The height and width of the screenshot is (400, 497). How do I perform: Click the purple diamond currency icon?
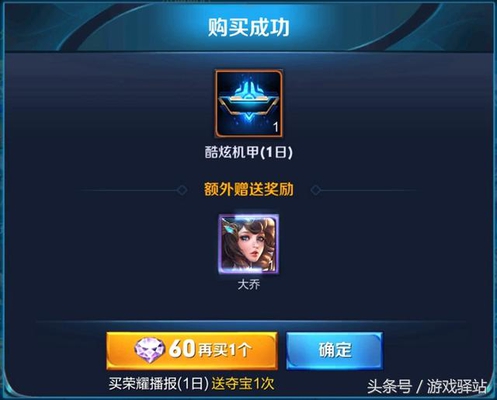point(149,351)
